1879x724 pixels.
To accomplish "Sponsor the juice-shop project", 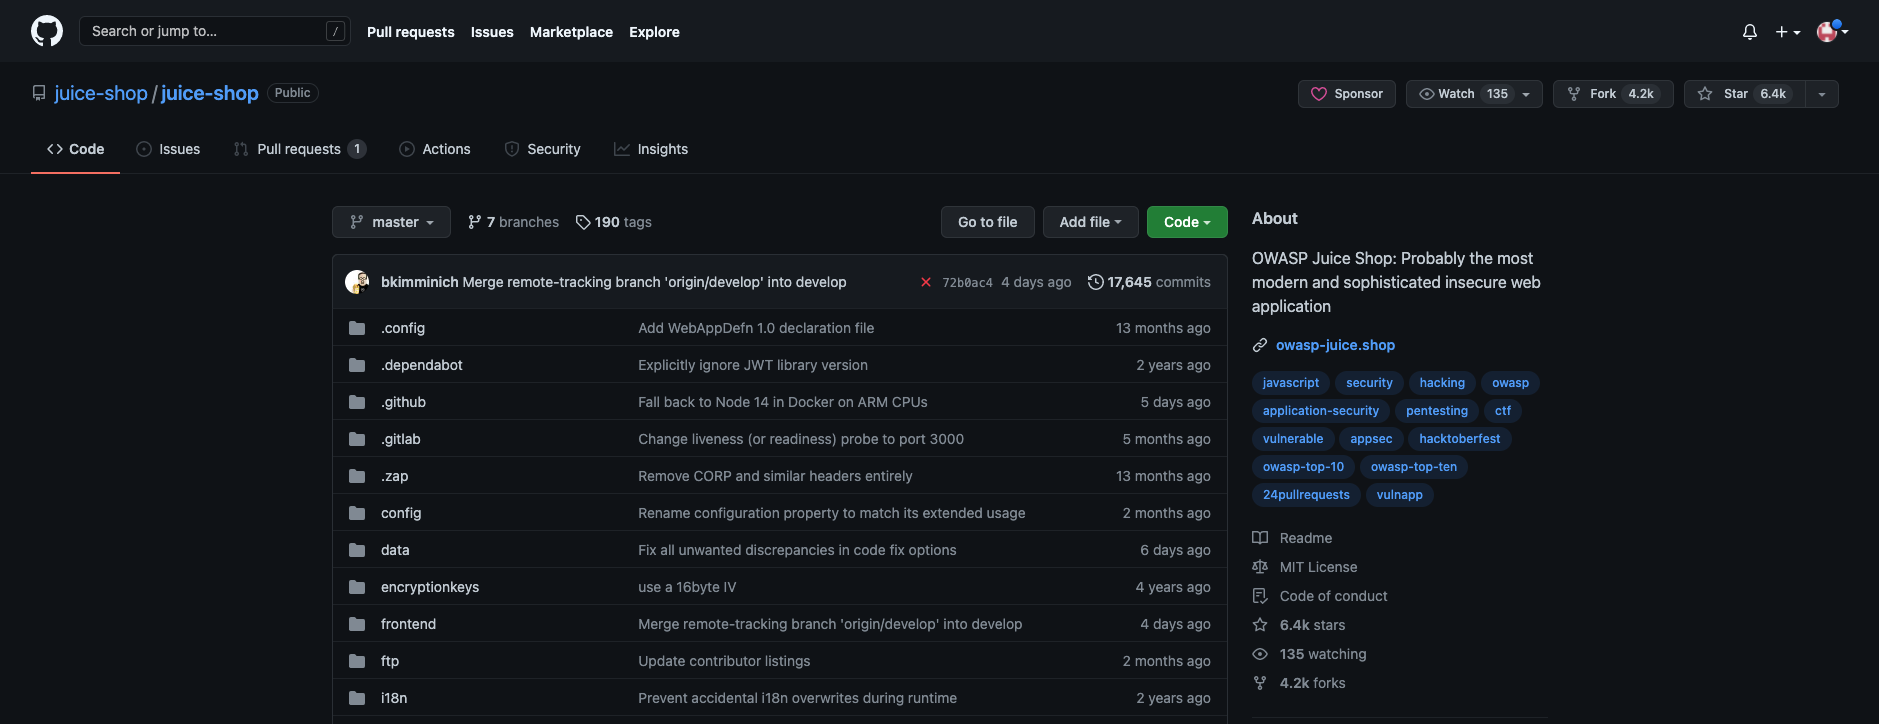I will (x=1346, y=94).
